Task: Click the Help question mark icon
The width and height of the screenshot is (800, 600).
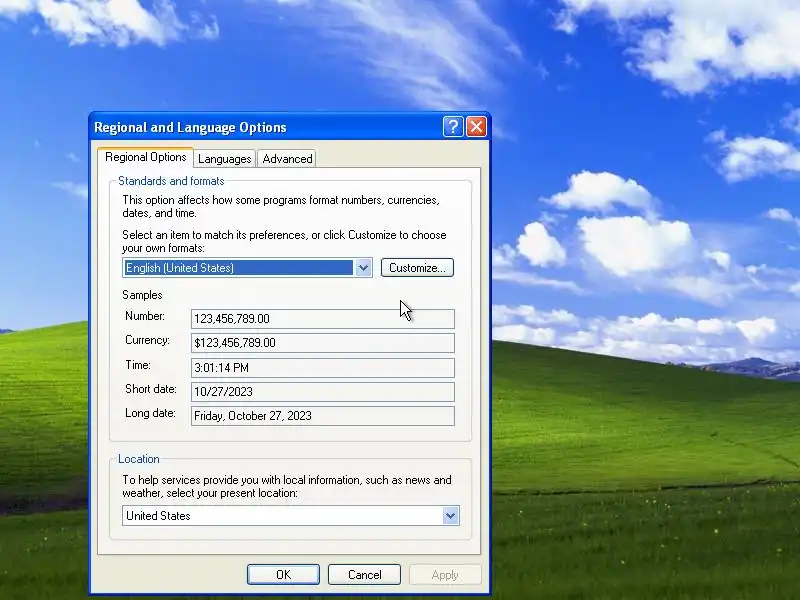Action: click(x=453, y=127)
